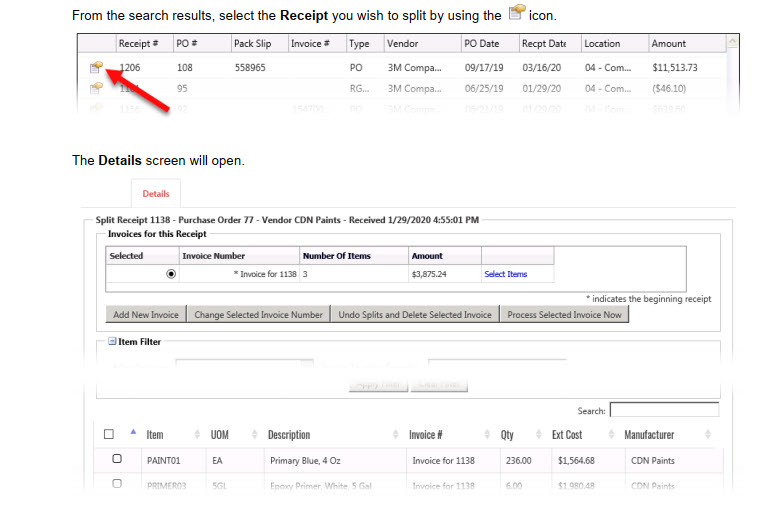Click sort arrows on Qty column
The image size is (766, 508).
(536, 435)
